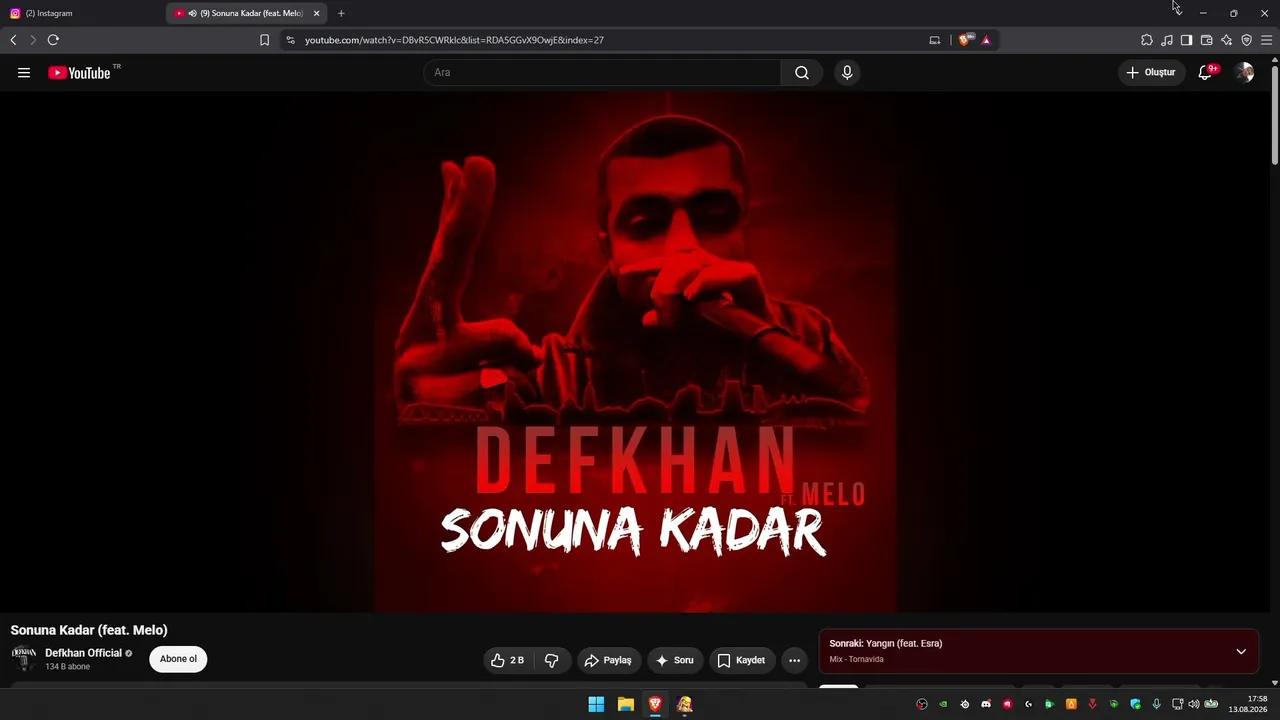Open media controls music note icon

coord(1167,40)
